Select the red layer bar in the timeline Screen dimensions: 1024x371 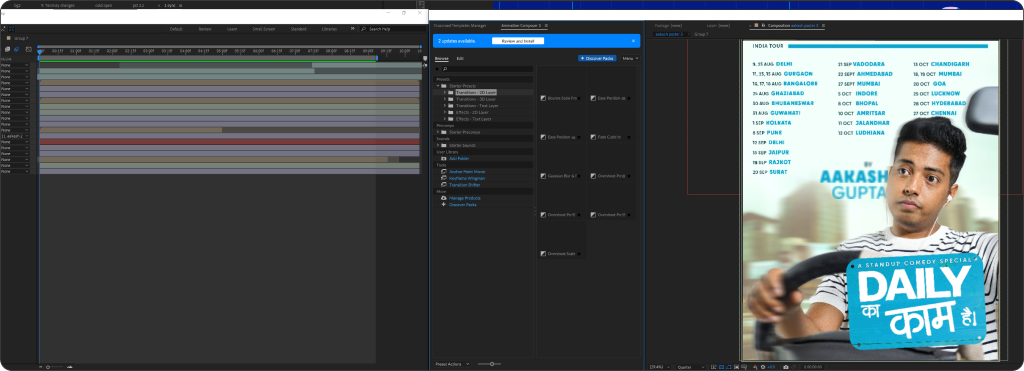pos(229,142)
